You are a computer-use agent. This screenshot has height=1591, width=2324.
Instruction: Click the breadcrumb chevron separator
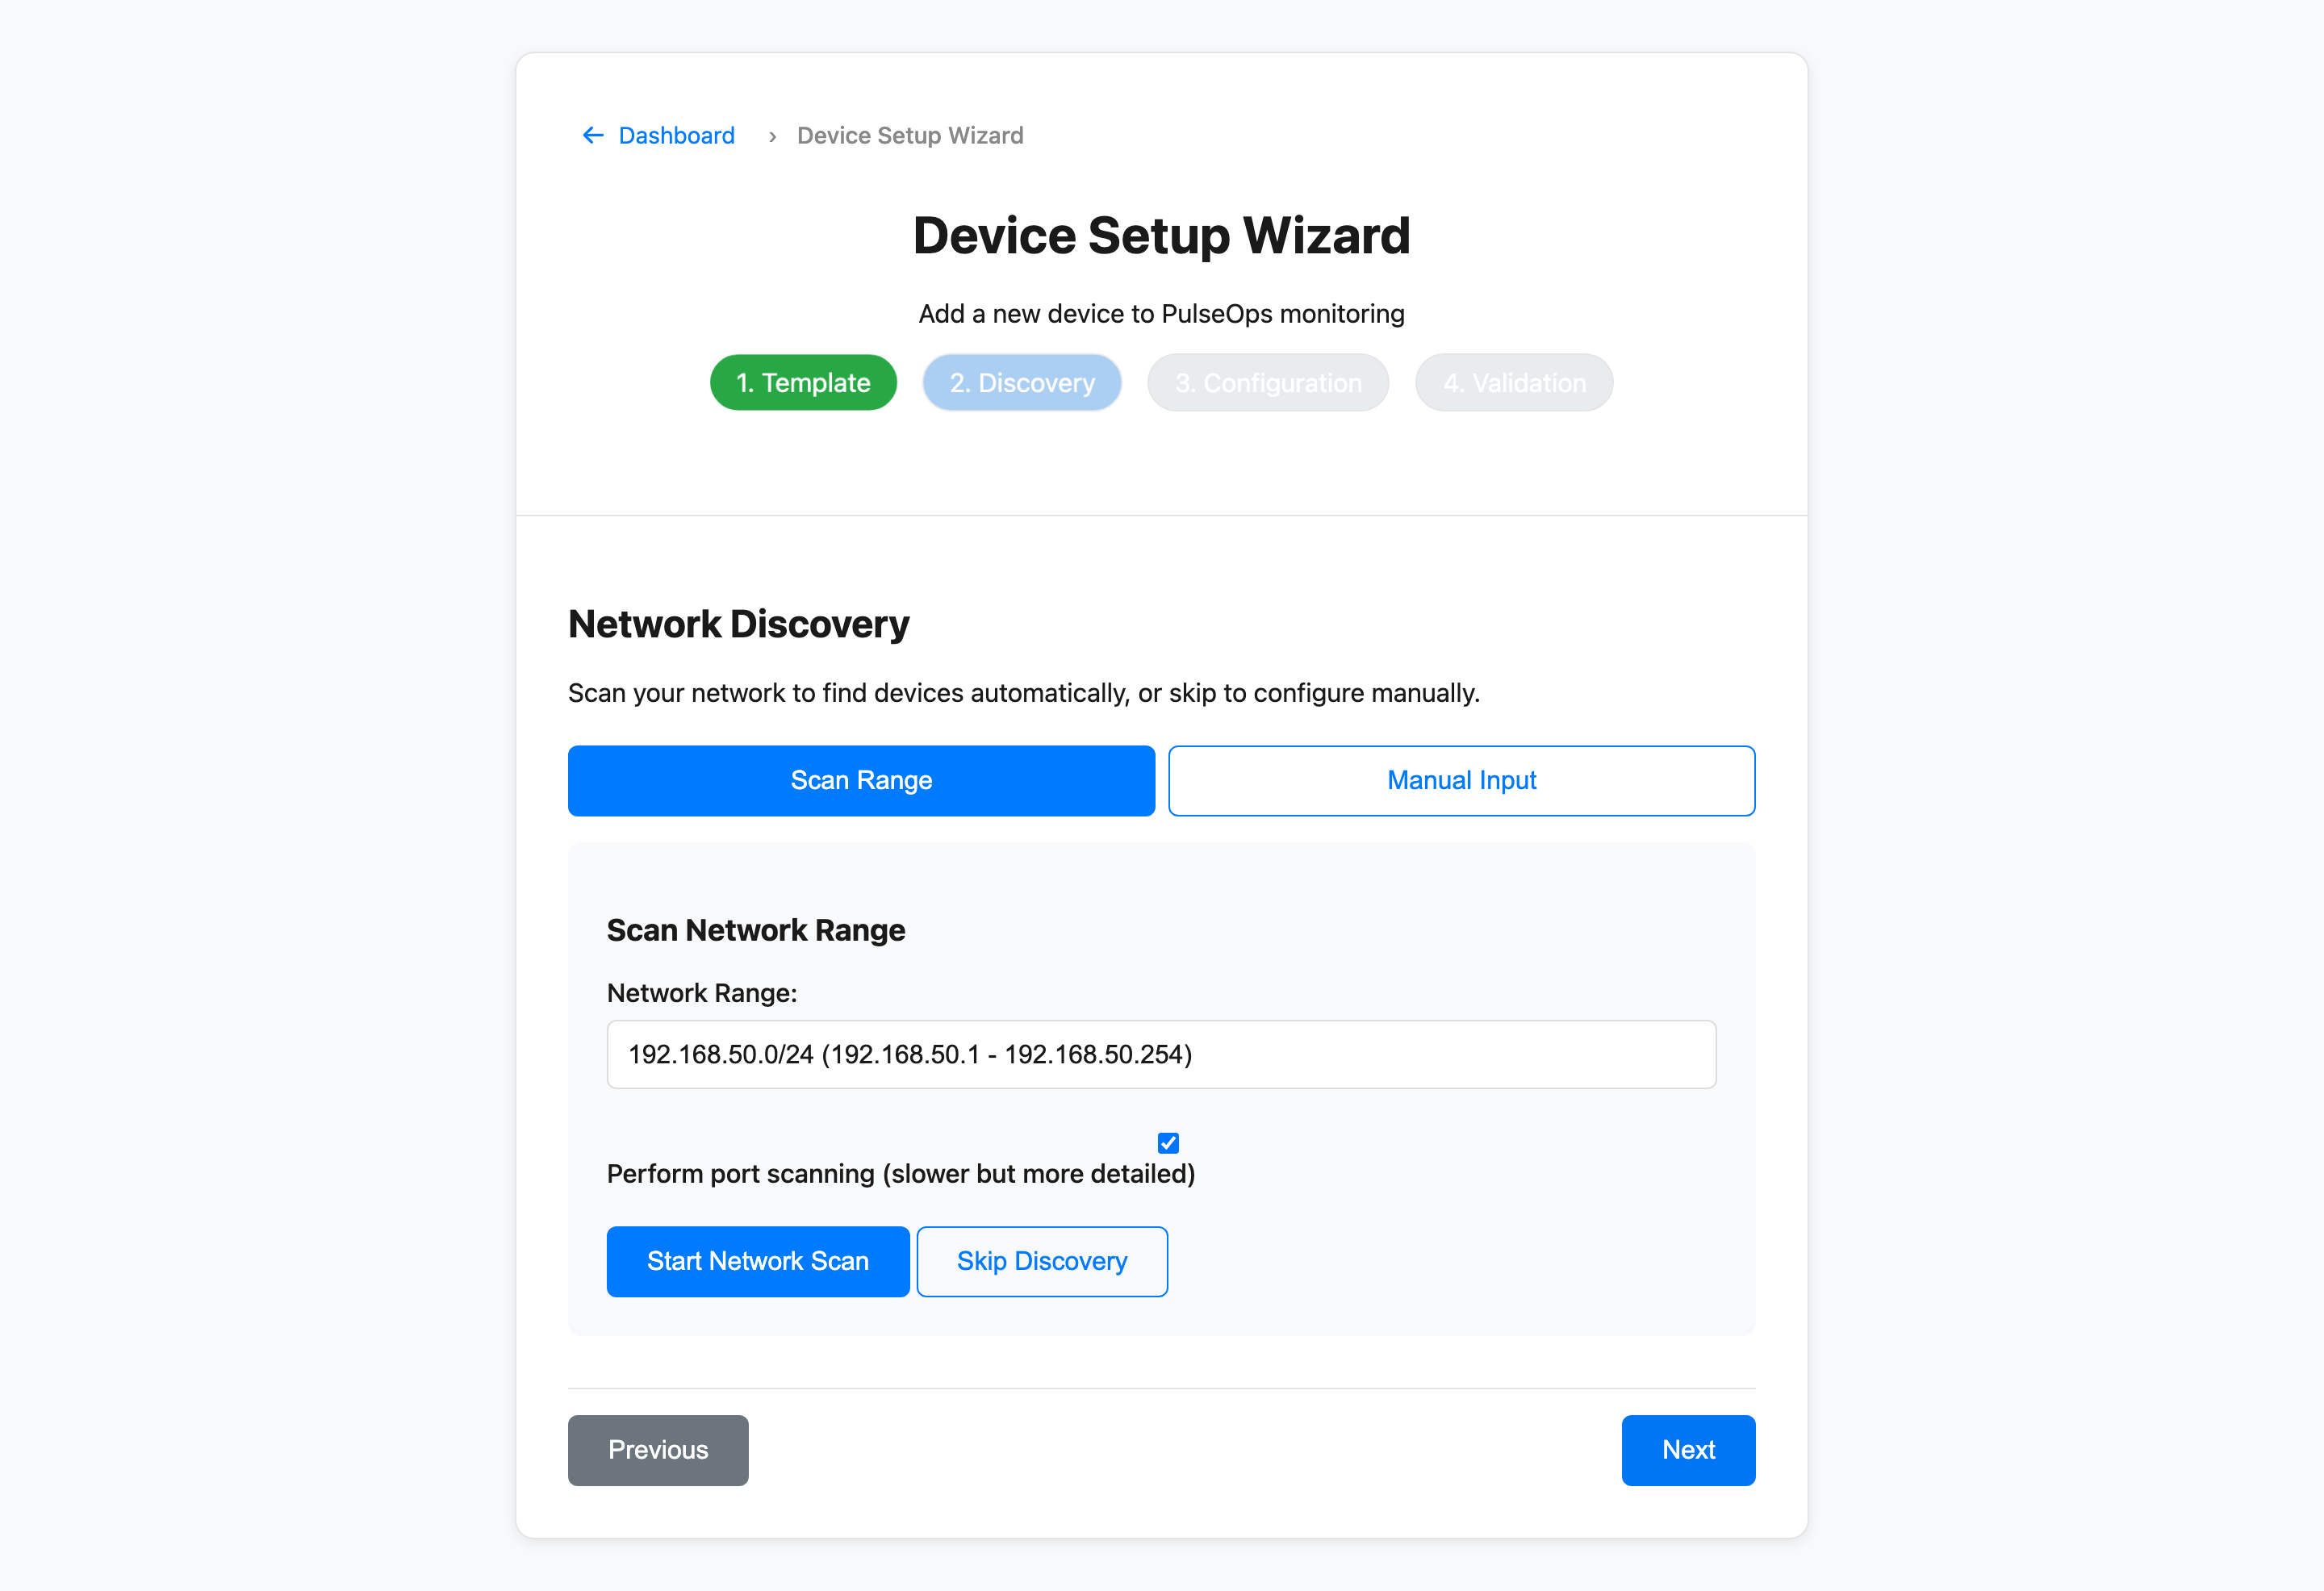coord(772,135)
